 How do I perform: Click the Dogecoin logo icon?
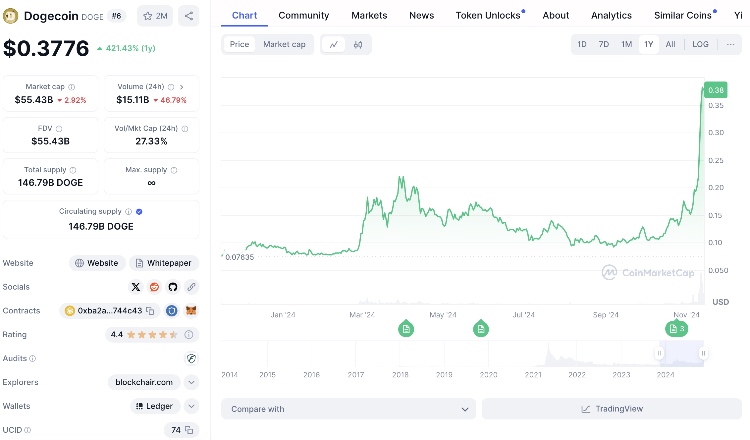pyautogui.click(x=10, y=16)
